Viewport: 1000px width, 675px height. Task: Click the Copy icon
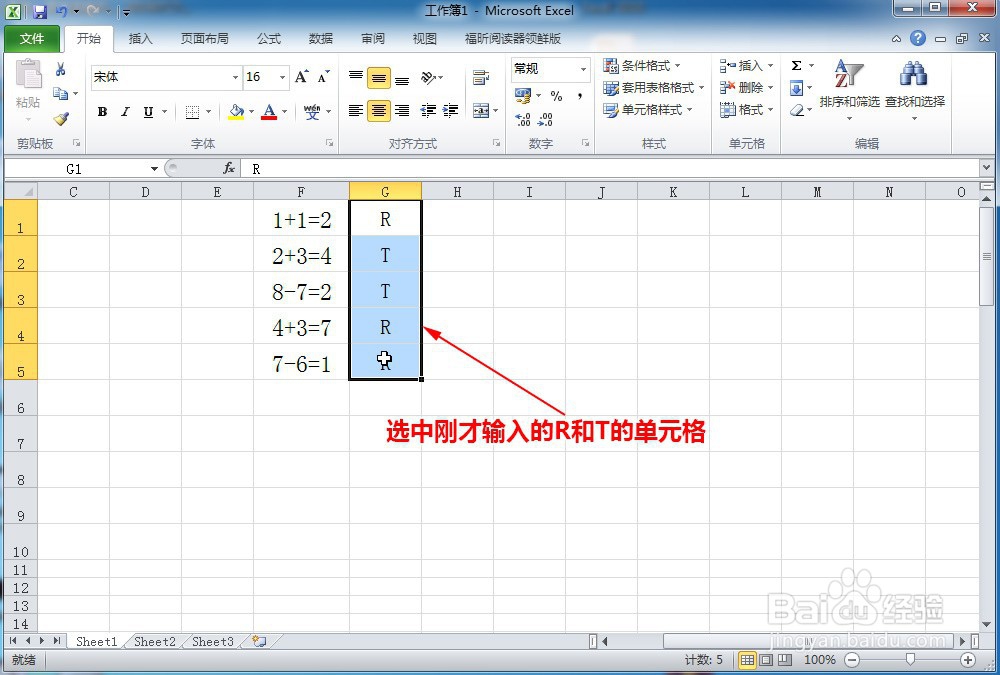click(x=60, y=91)
